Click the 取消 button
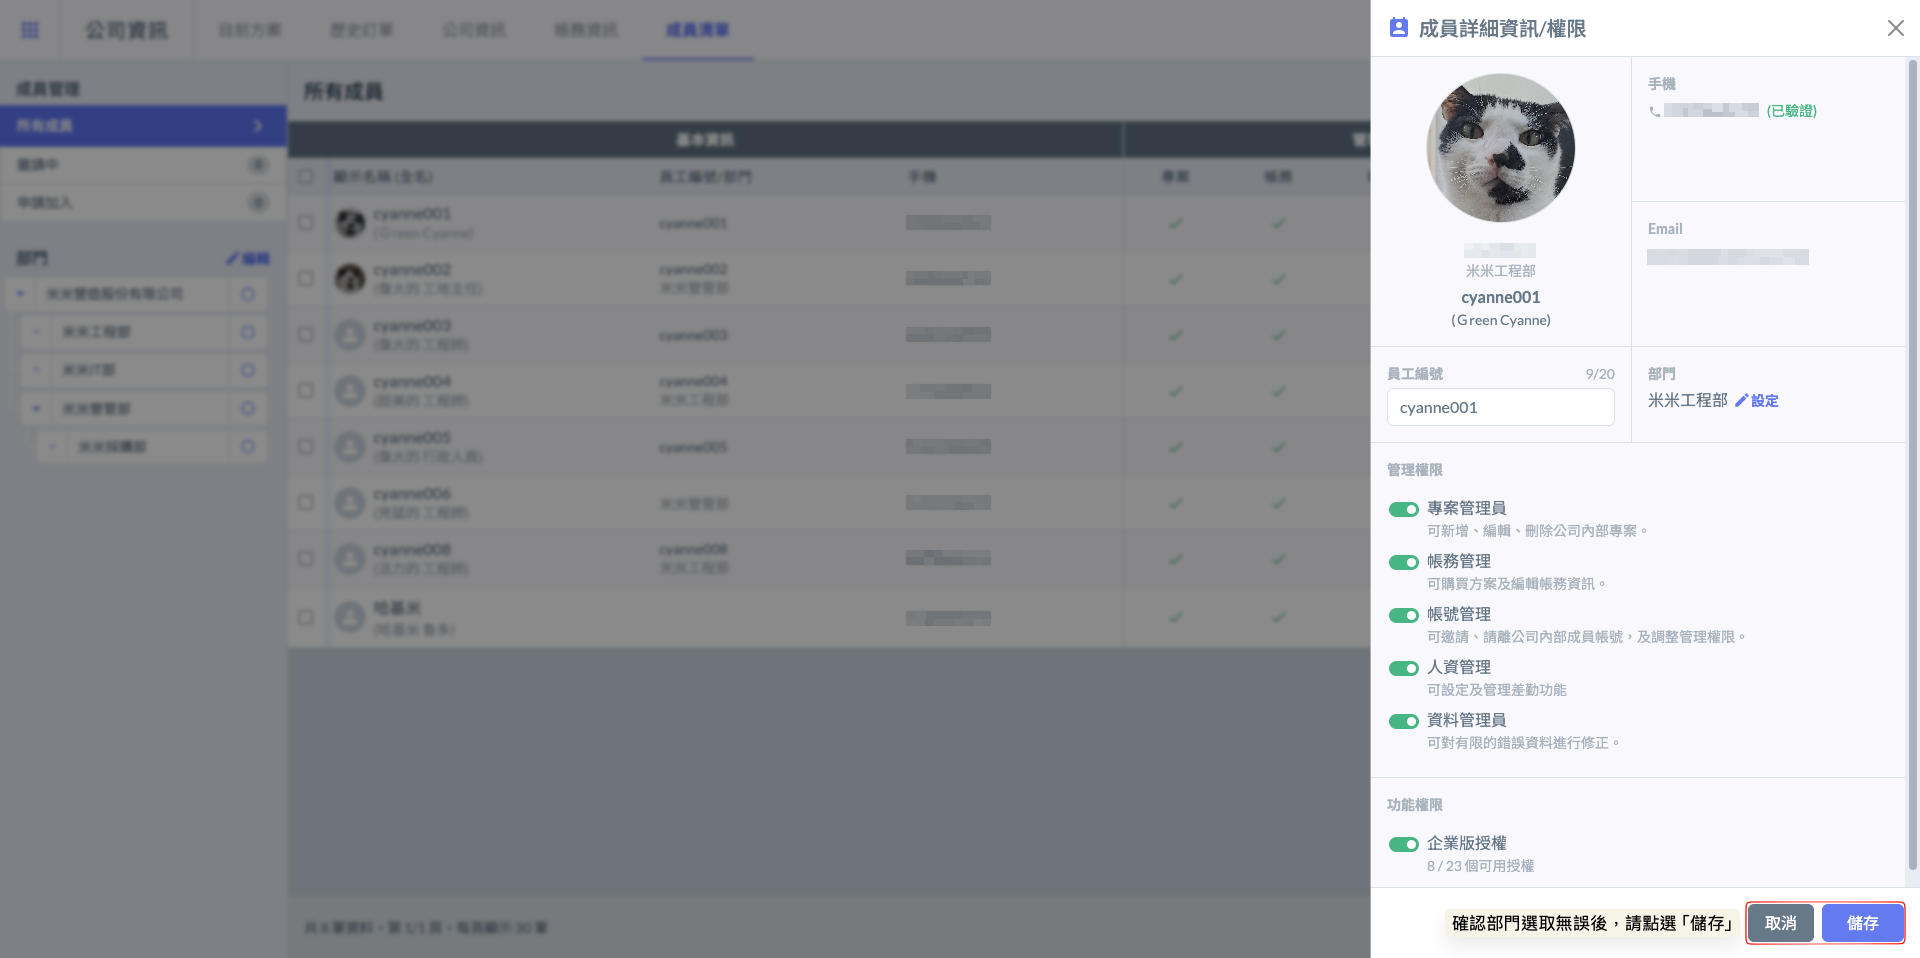The width and height of the screenshot is (1920, 958). point(1780,923)
